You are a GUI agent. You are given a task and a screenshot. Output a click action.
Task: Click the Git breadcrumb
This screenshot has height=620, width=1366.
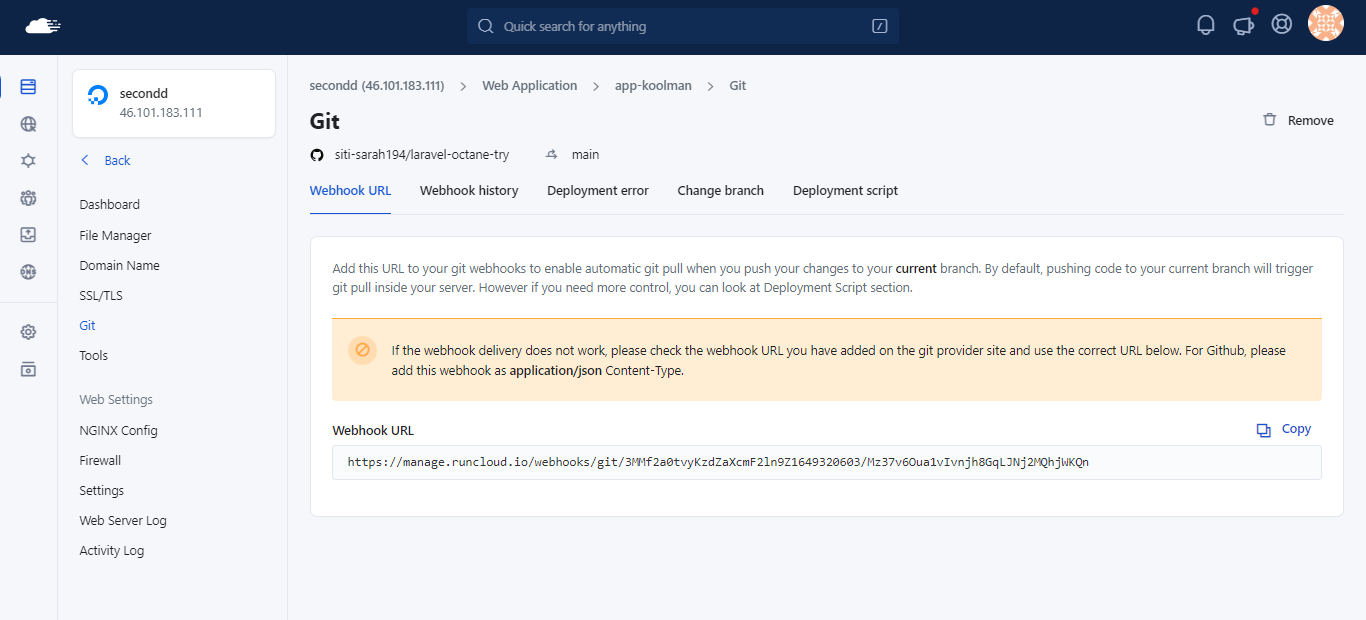click(738, 86)
